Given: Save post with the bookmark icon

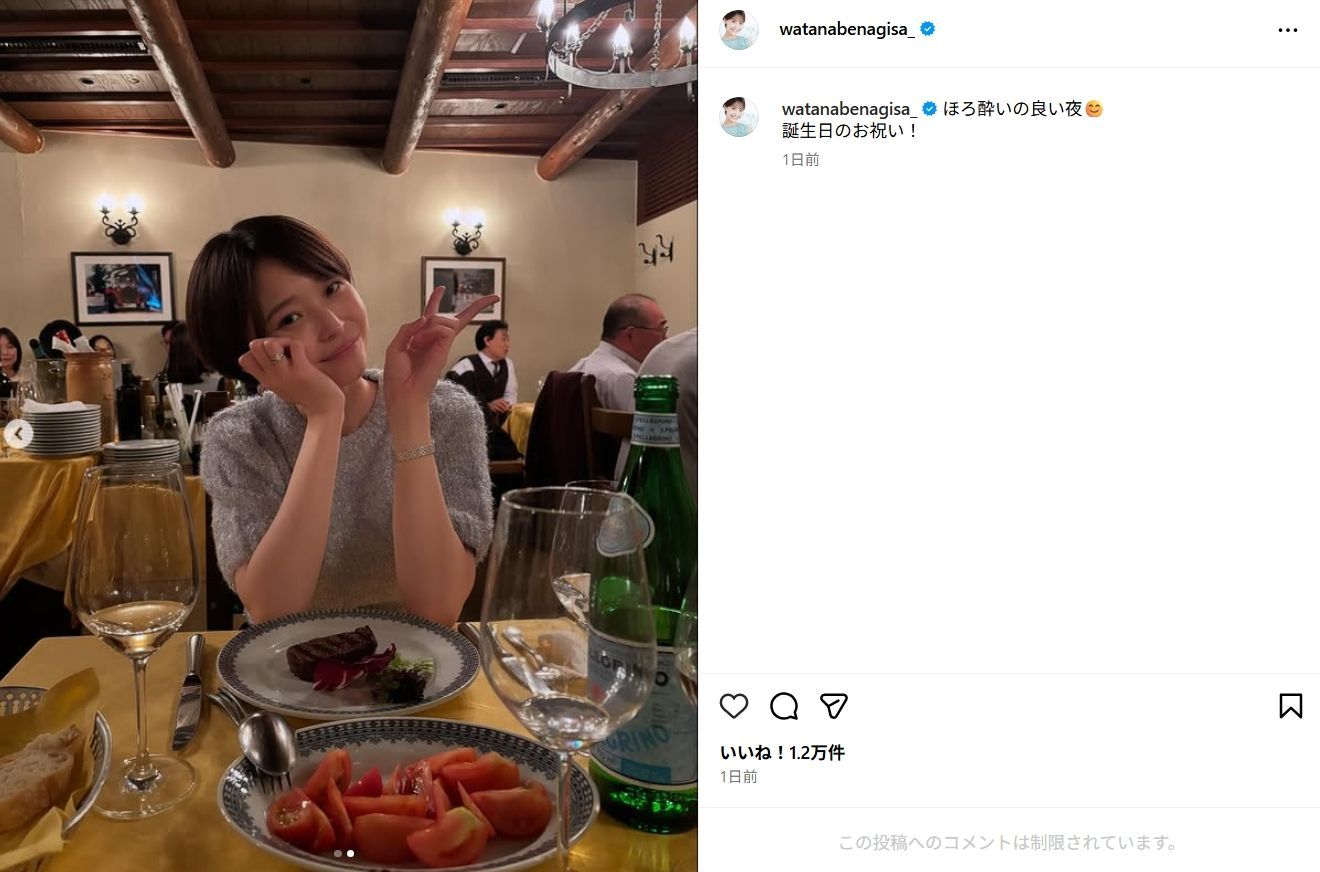Looking at the screenshot, I should pyautogui.click(x=1291, y=706).
